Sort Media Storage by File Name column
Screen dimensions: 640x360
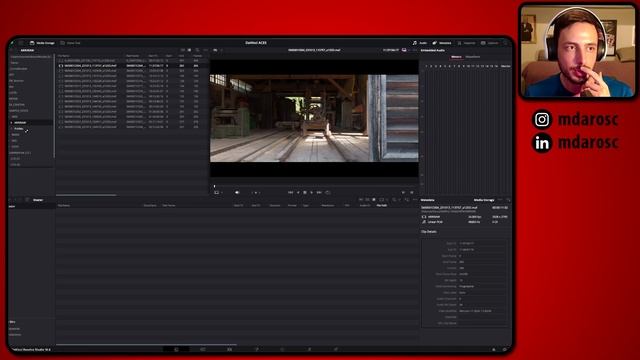pos(64,56)
